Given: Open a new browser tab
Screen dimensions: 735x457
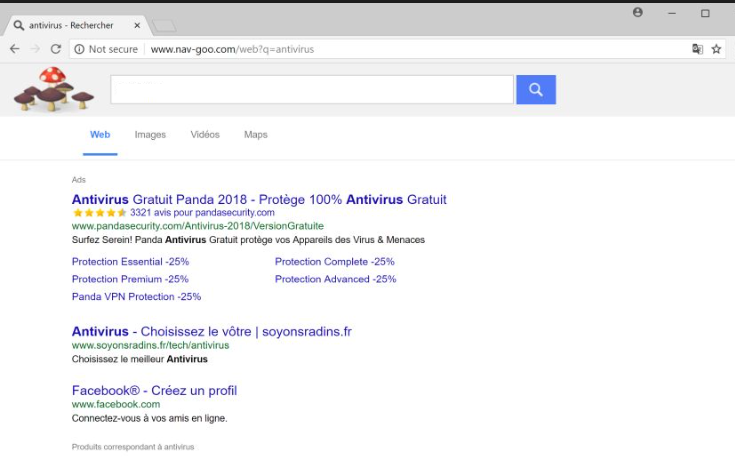Looking at the screenshot, I should tap(165, 25).
